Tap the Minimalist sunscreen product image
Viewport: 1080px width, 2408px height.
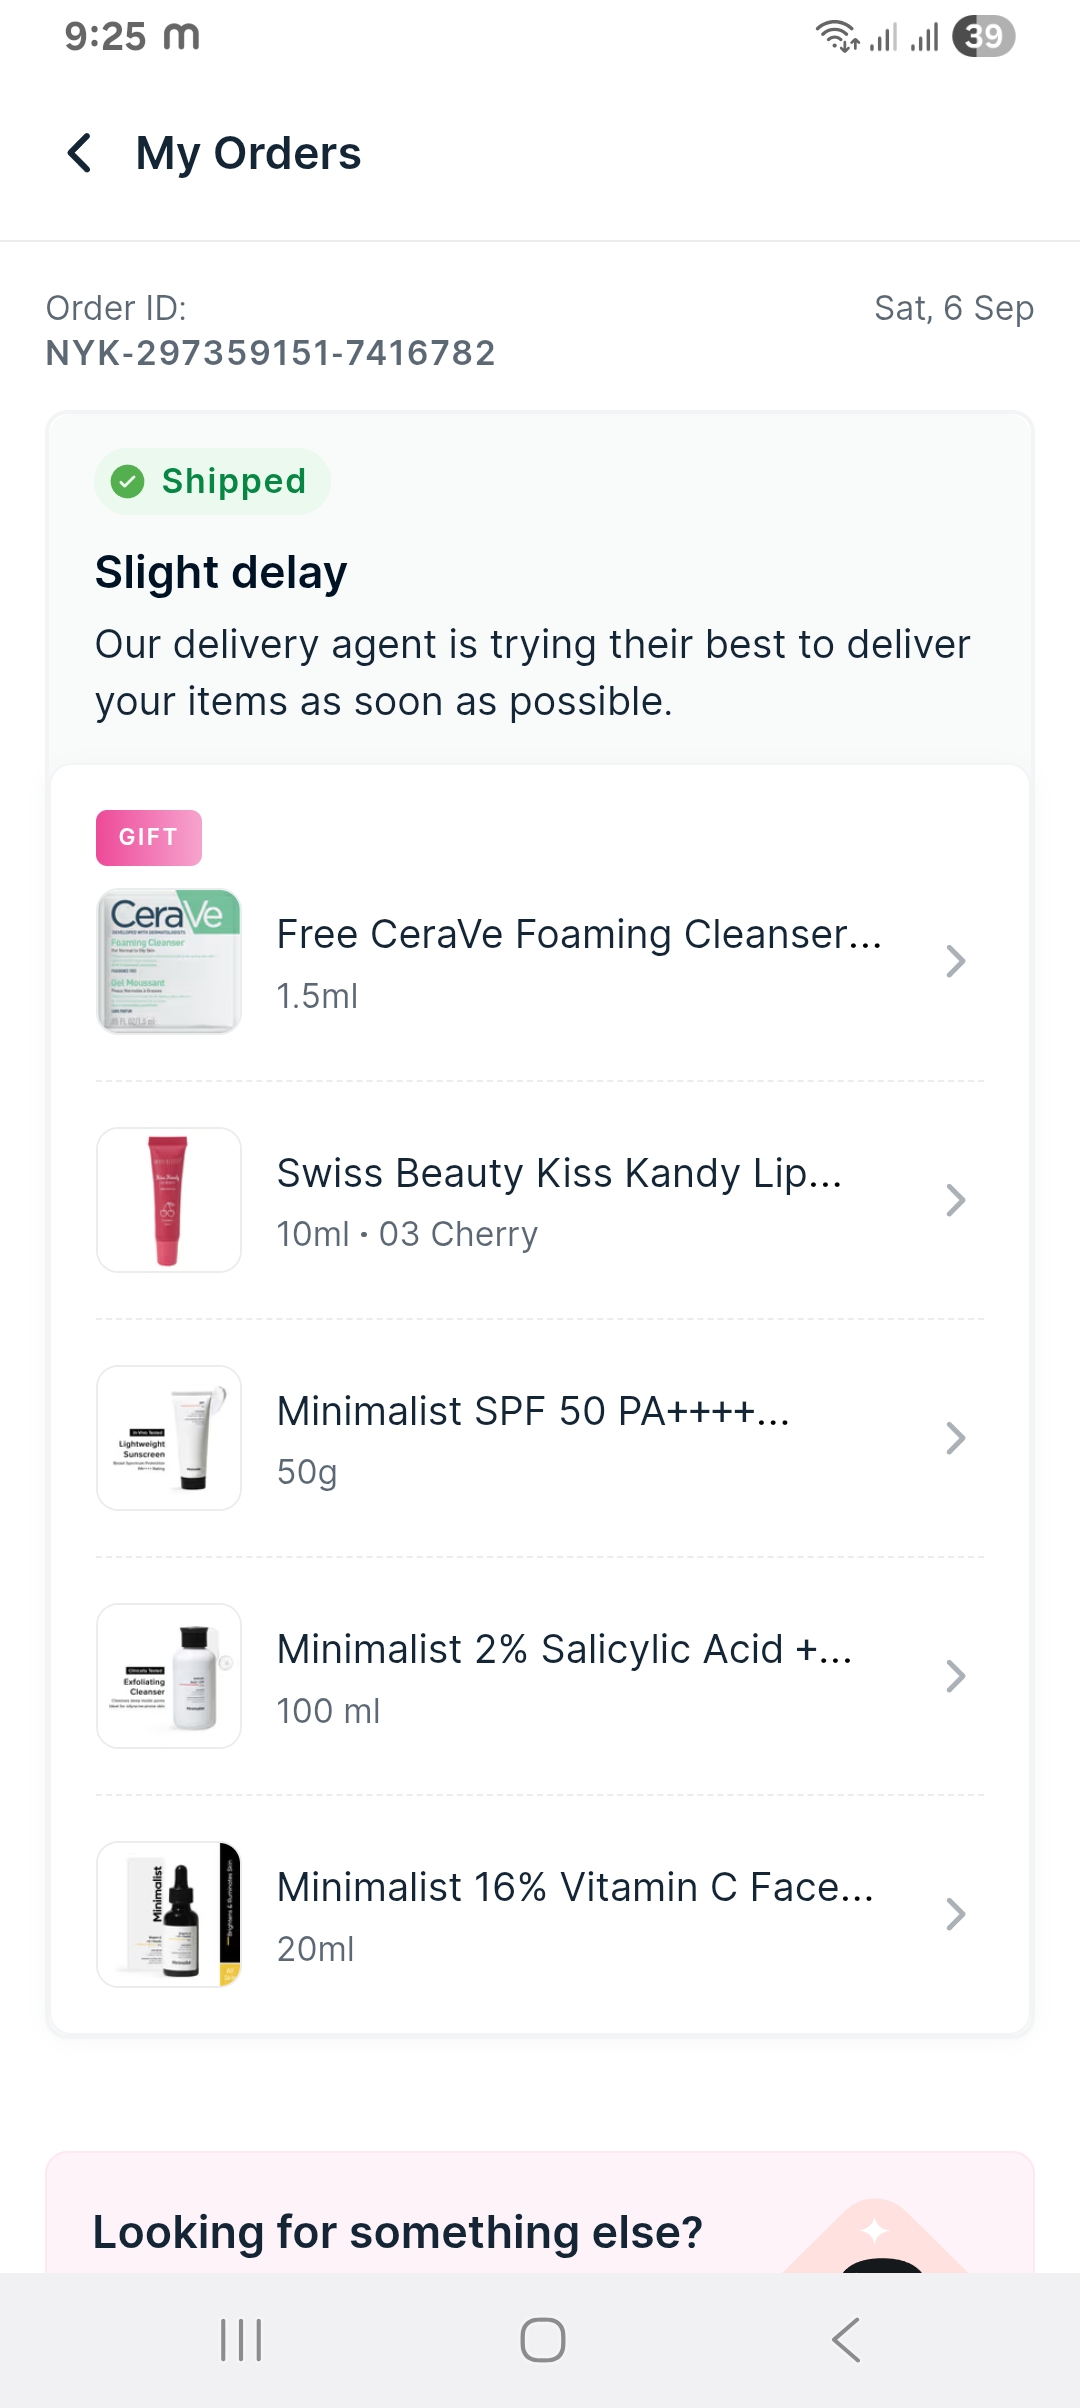click(169, 1438)
